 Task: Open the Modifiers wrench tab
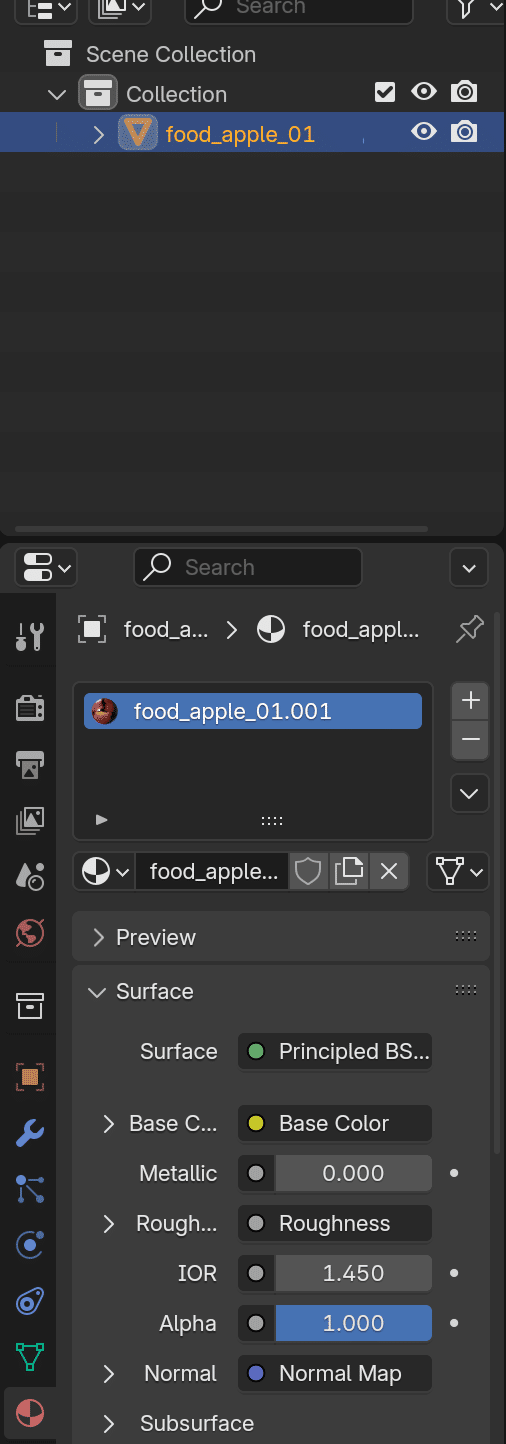(30, 1133)
